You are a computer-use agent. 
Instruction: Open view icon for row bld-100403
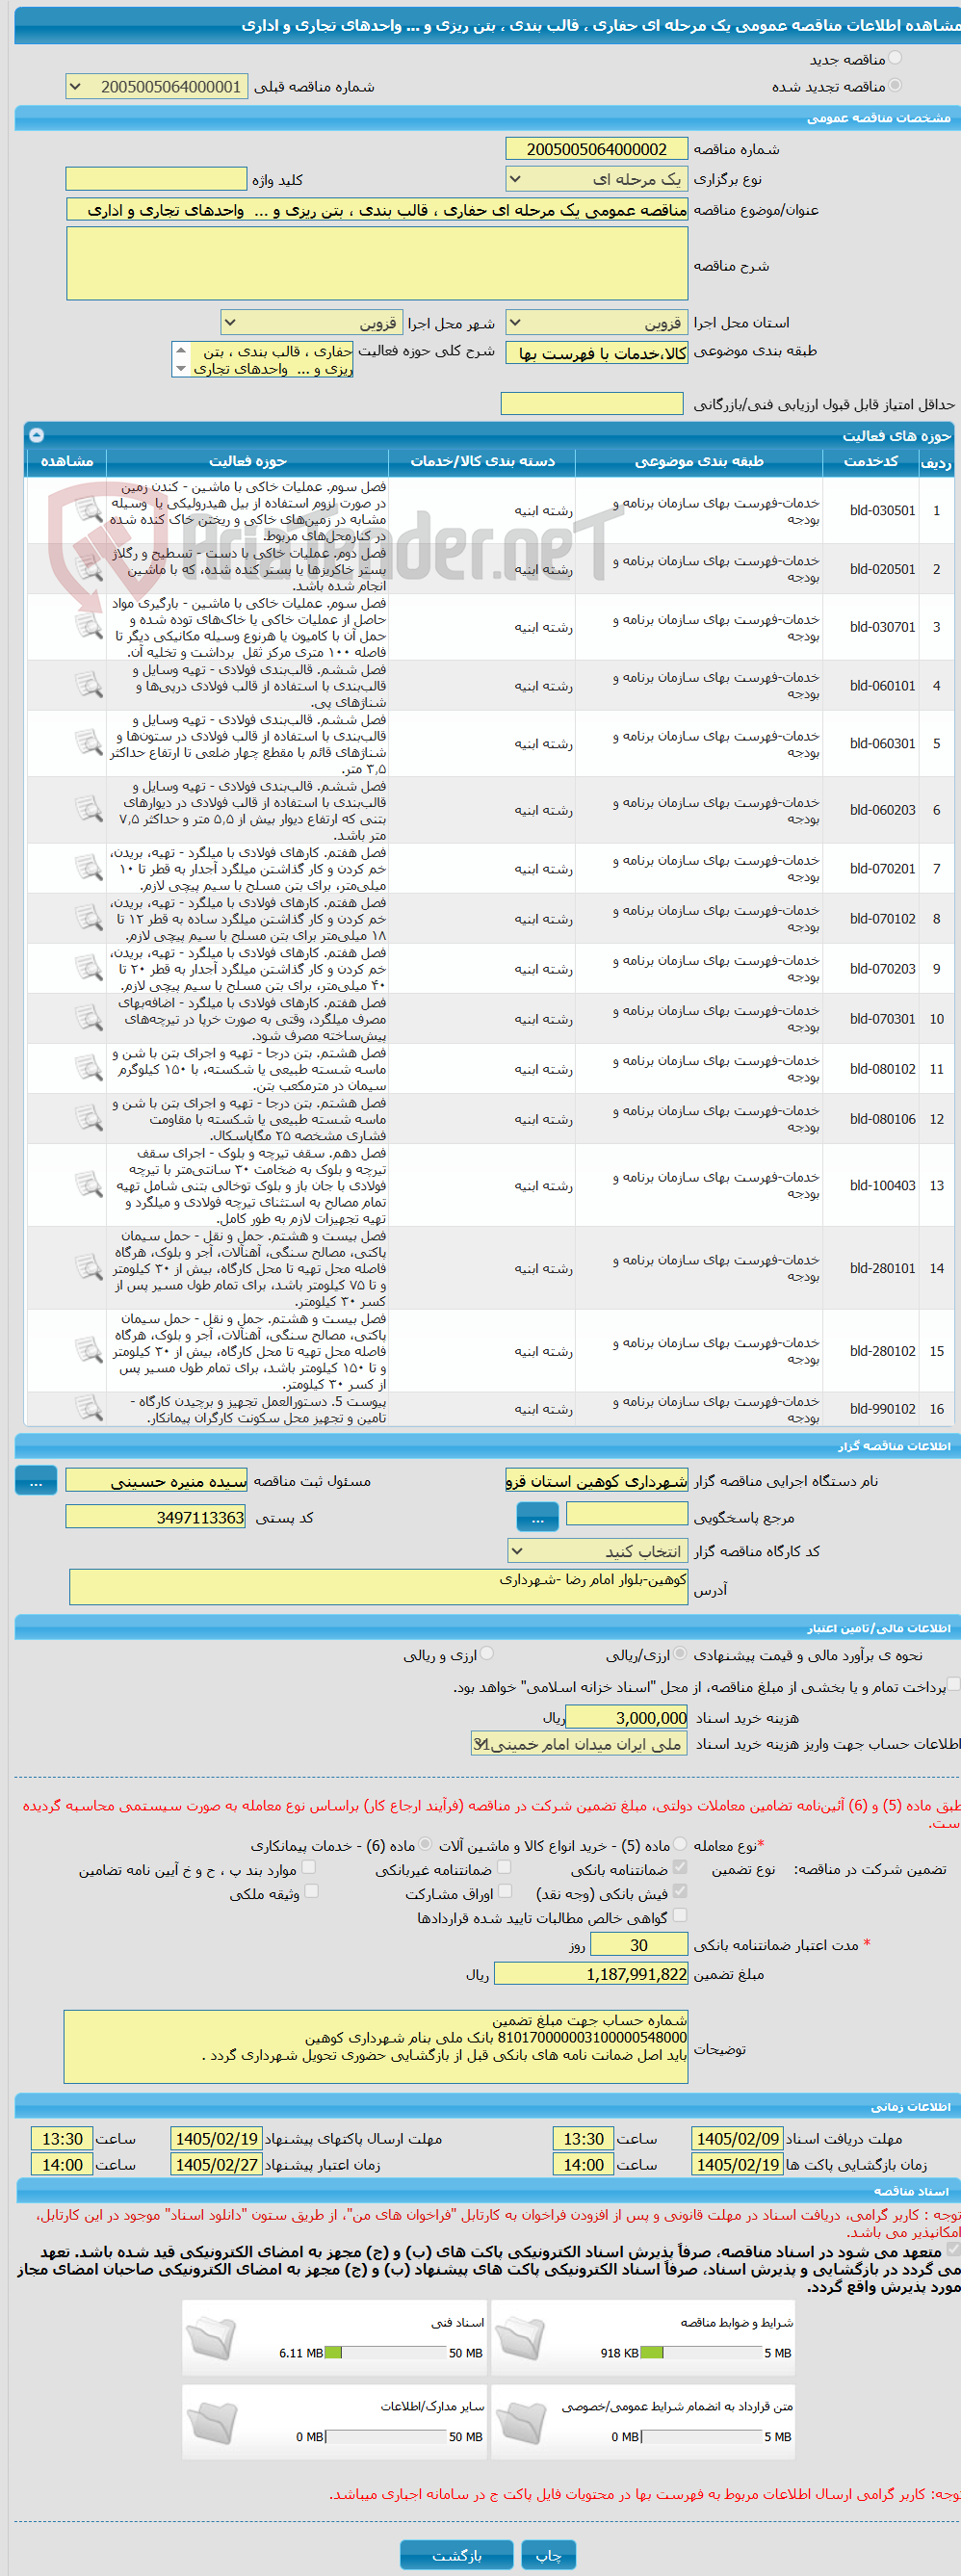[88, 1186]
